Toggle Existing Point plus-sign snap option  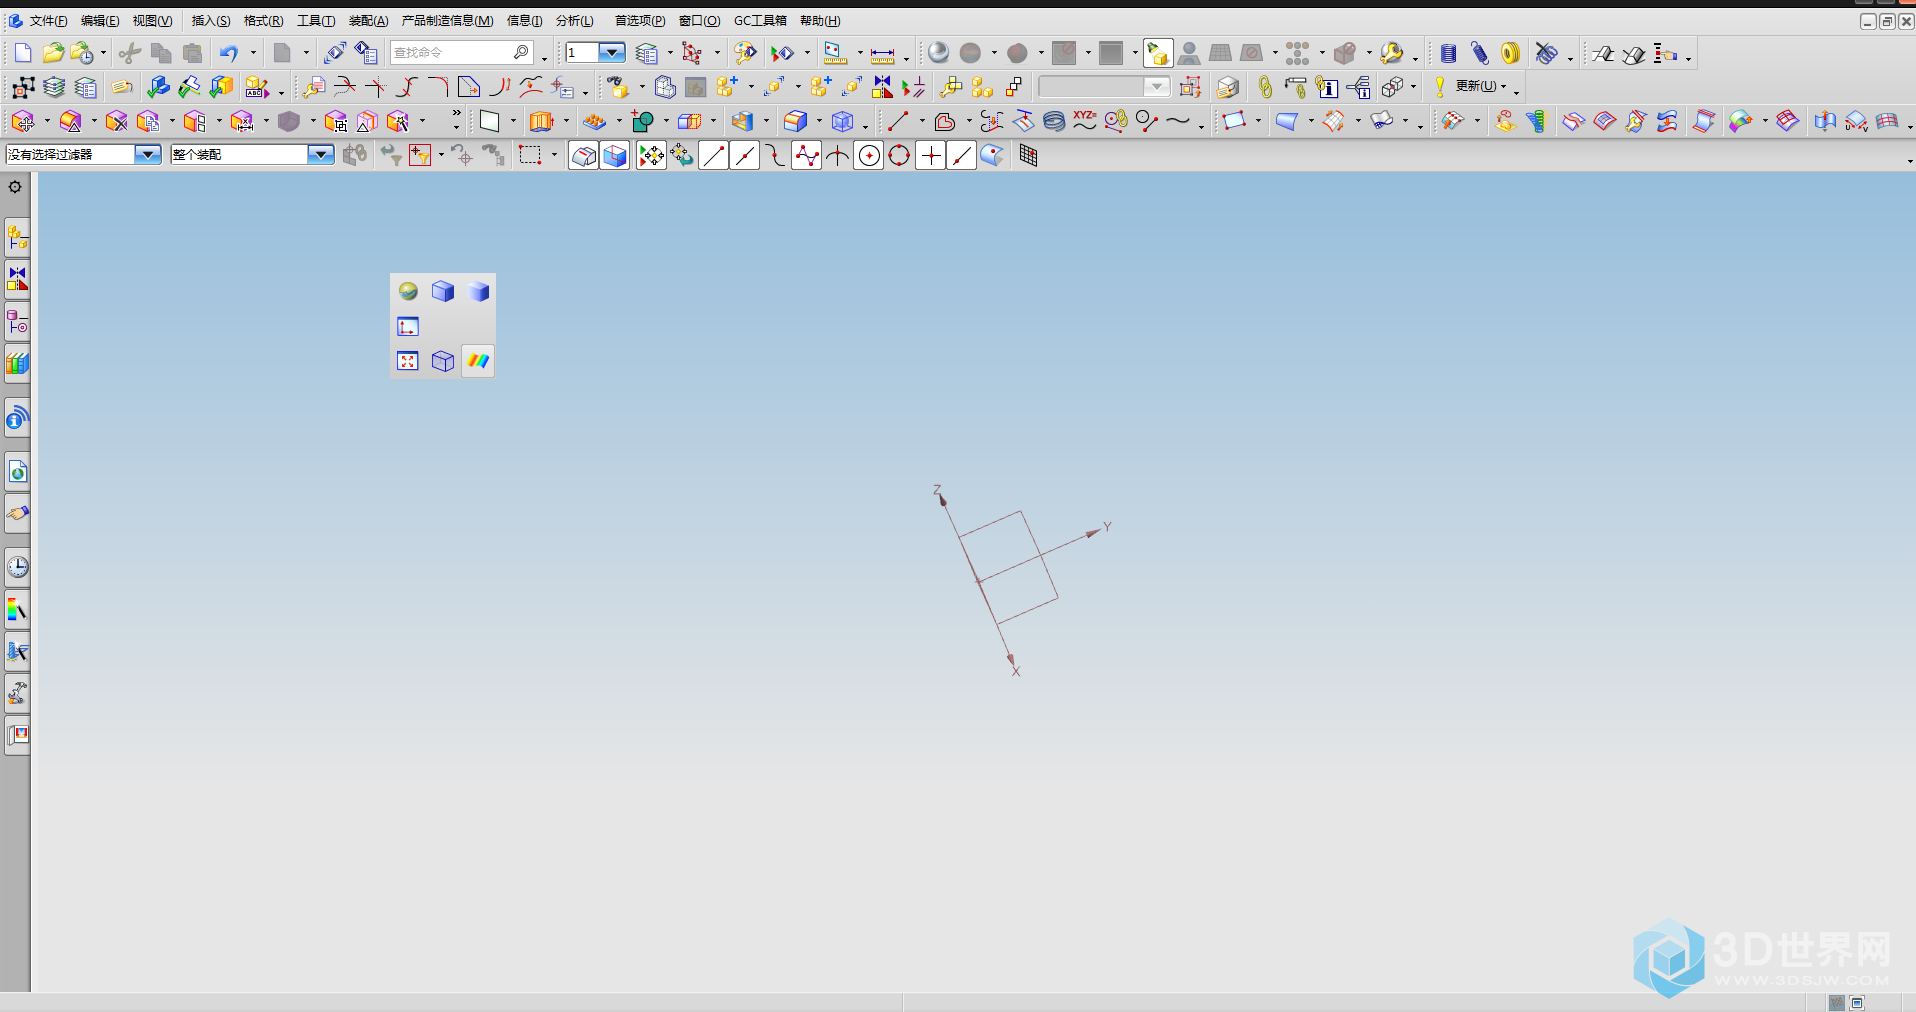point(930,155)
